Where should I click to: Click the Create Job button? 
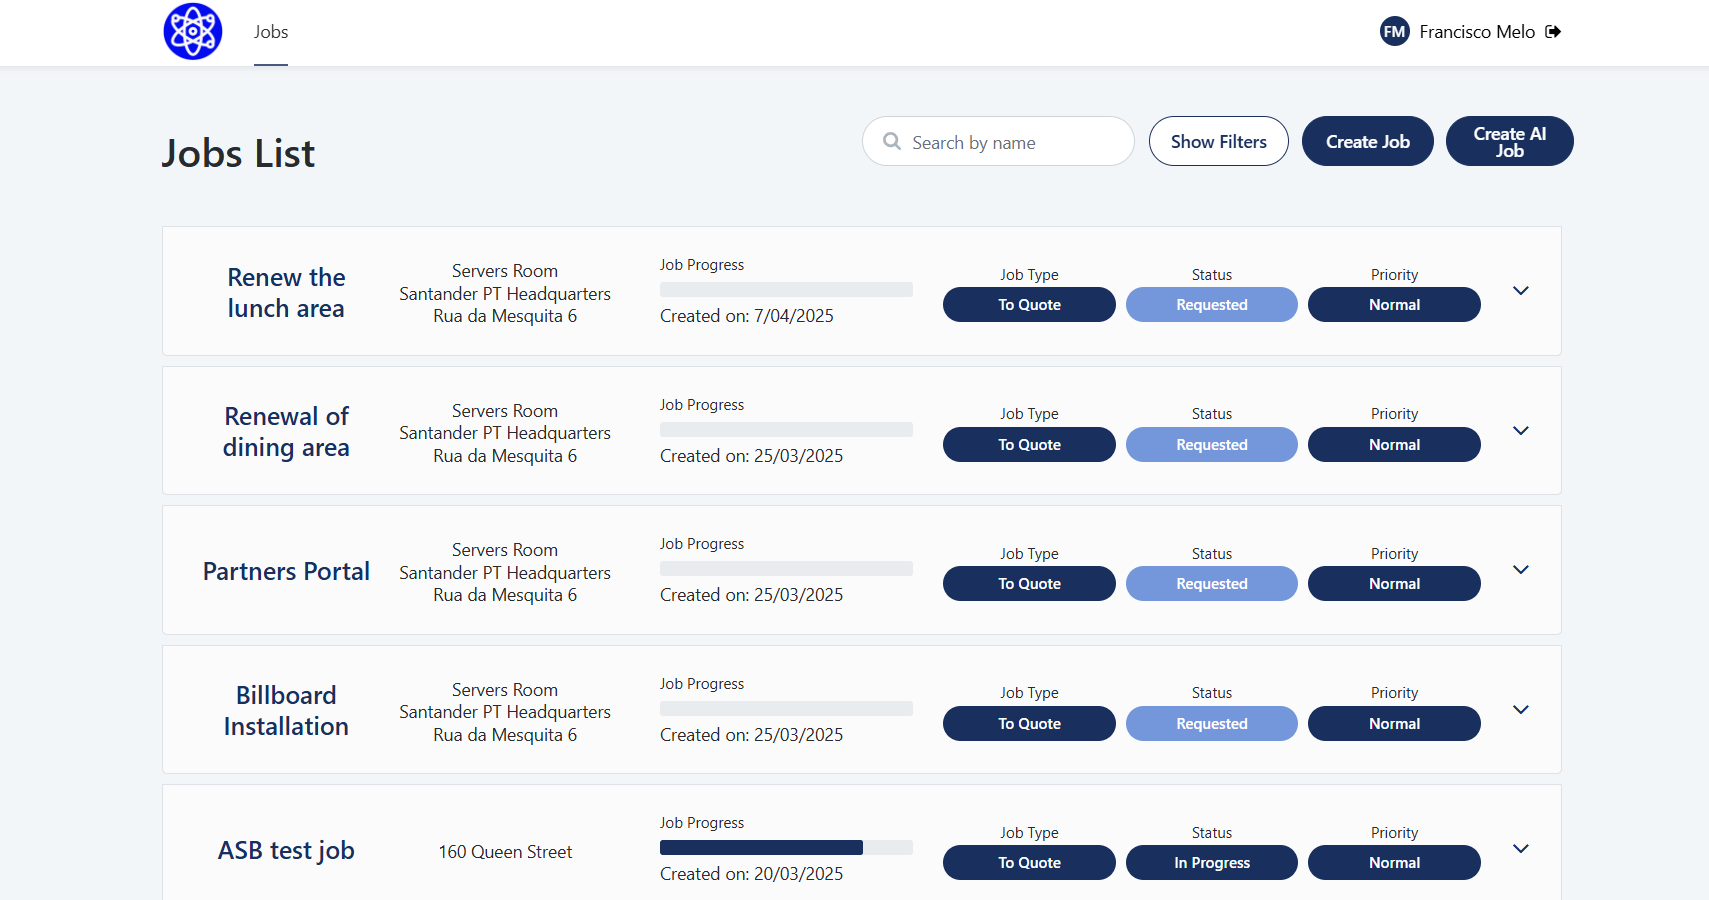point(1367,142)
